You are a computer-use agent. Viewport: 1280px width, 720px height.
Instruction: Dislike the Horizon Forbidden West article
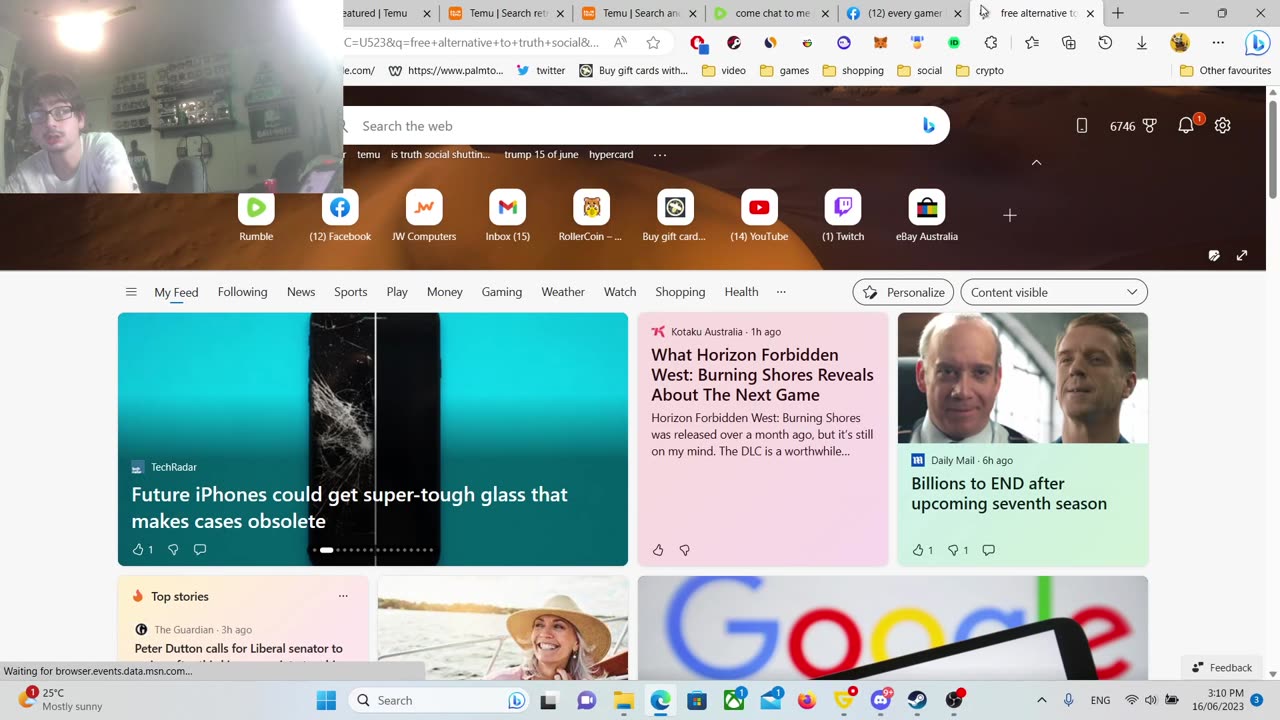[x=685, y=550]
